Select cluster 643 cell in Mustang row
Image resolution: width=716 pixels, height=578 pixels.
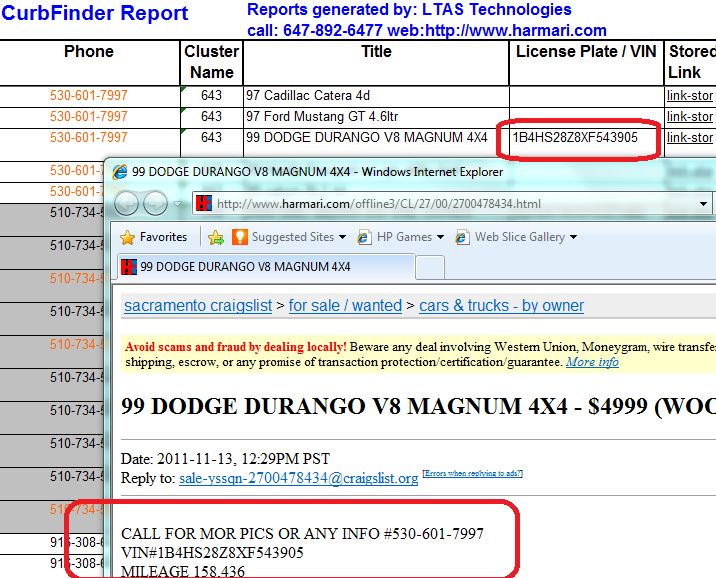click(211, 117)
